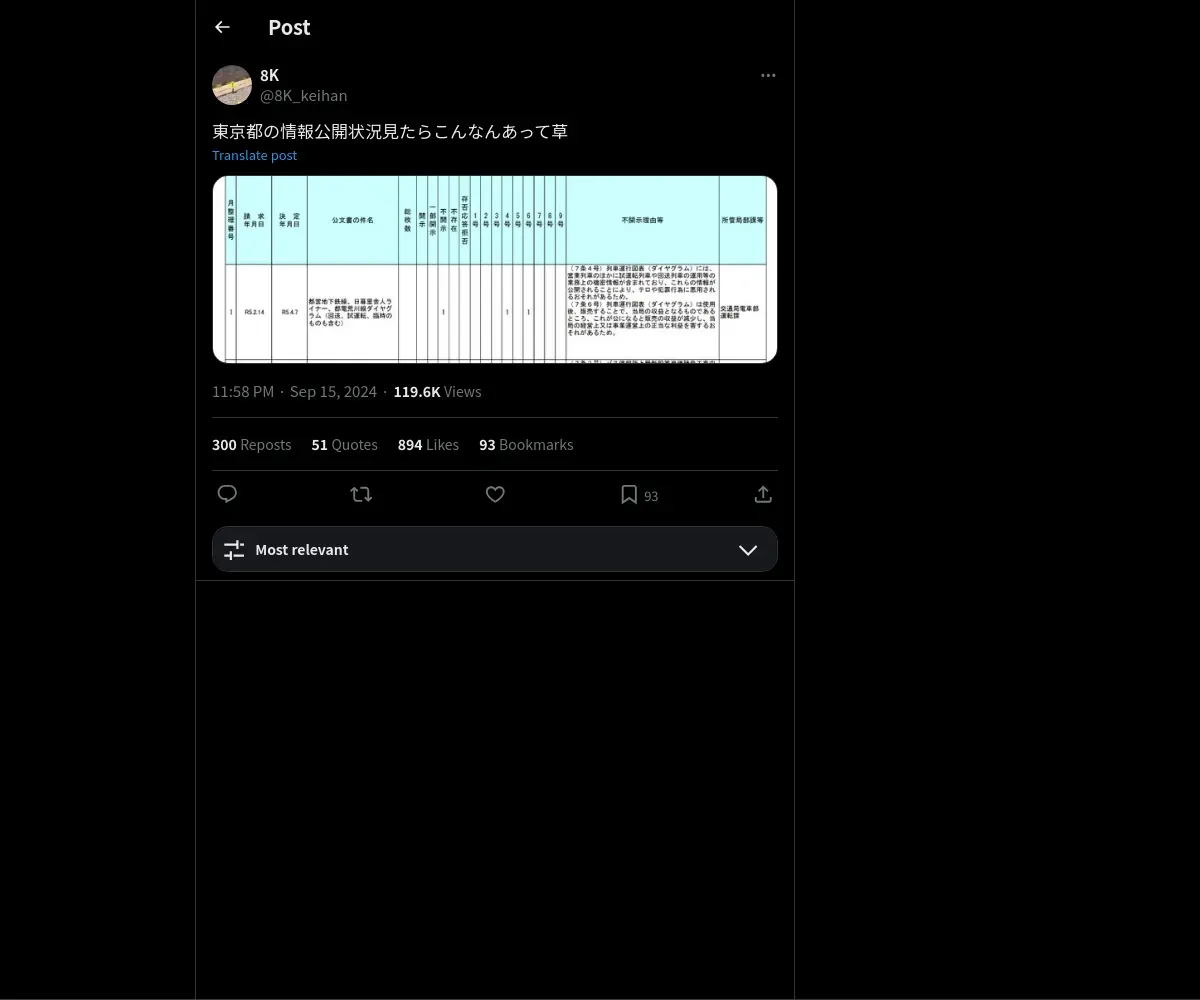This screenshot has height=1000, width=1200.
Task: Go back using the left arrow
Action: 222,28
